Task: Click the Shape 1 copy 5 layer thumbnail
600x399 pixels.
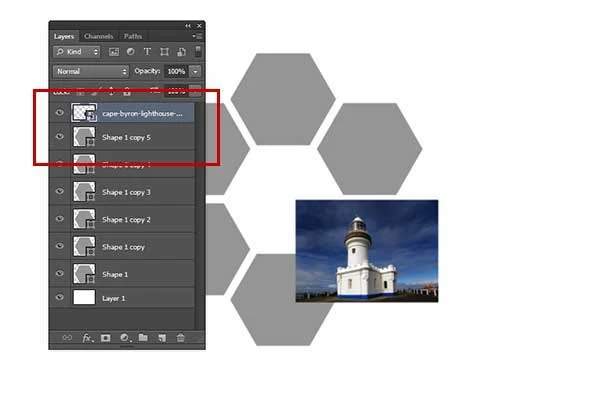Action: [84, 137]
